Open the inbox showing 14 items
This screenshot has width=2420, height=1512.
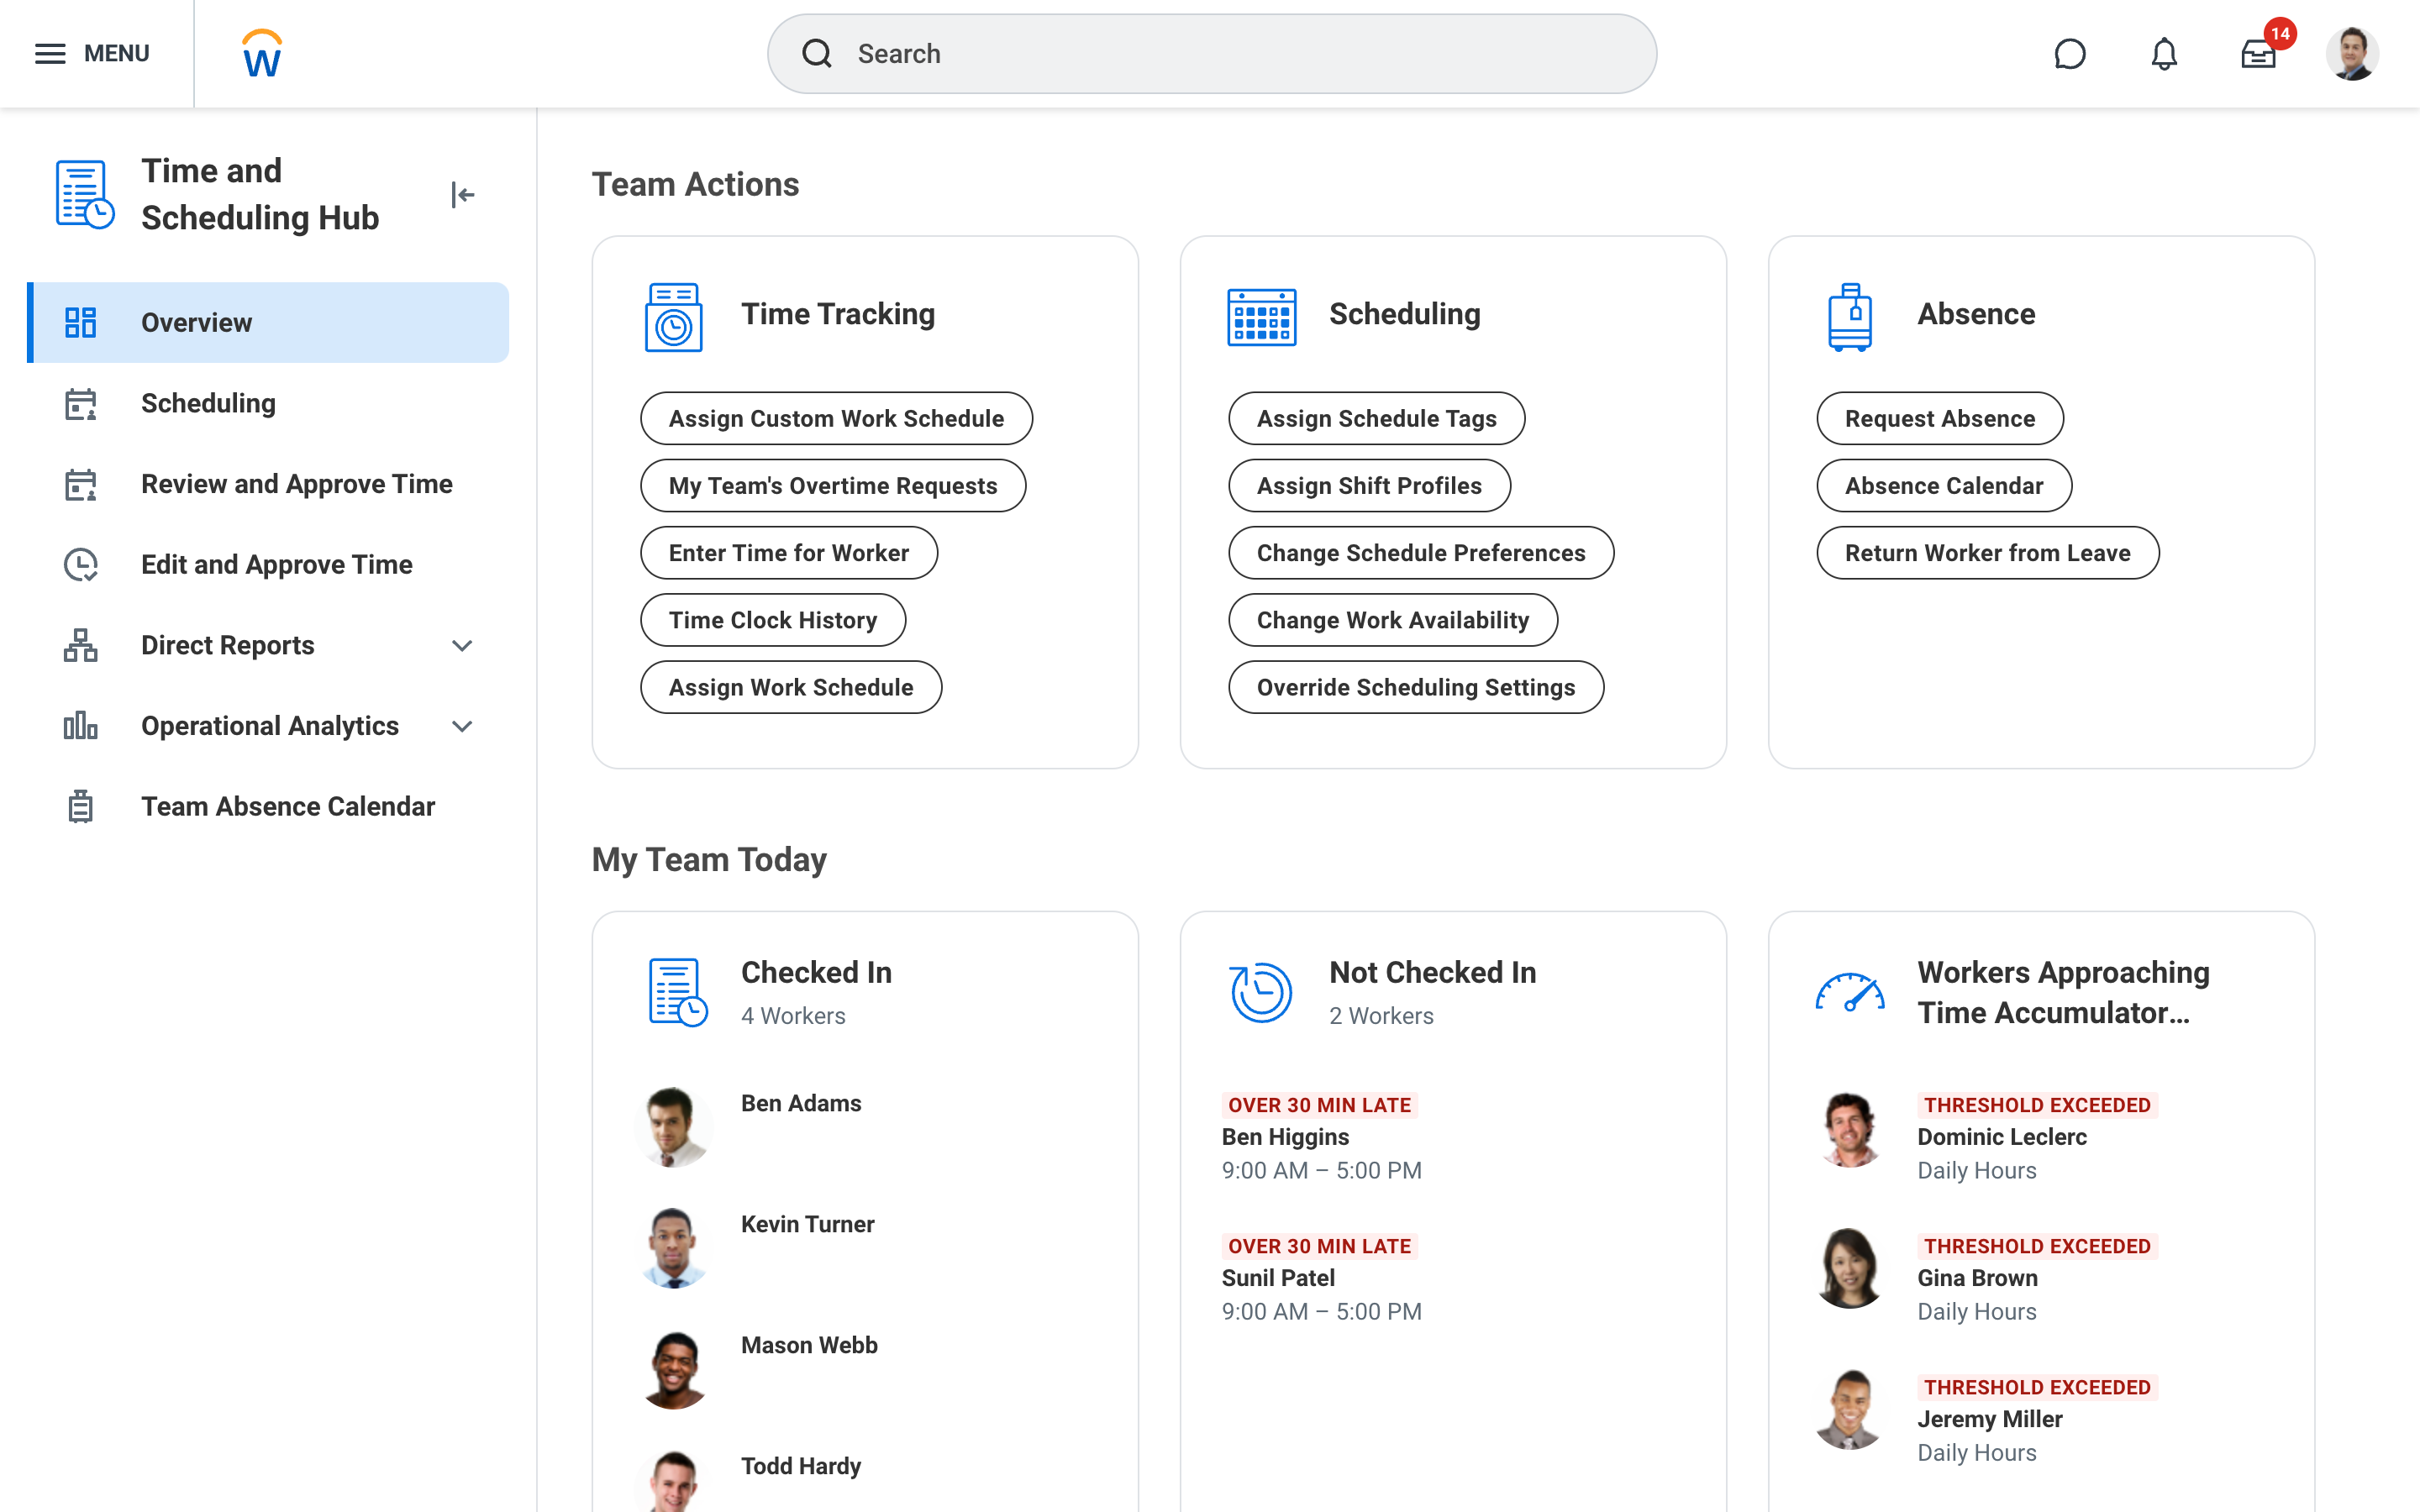pos(2259,53)
